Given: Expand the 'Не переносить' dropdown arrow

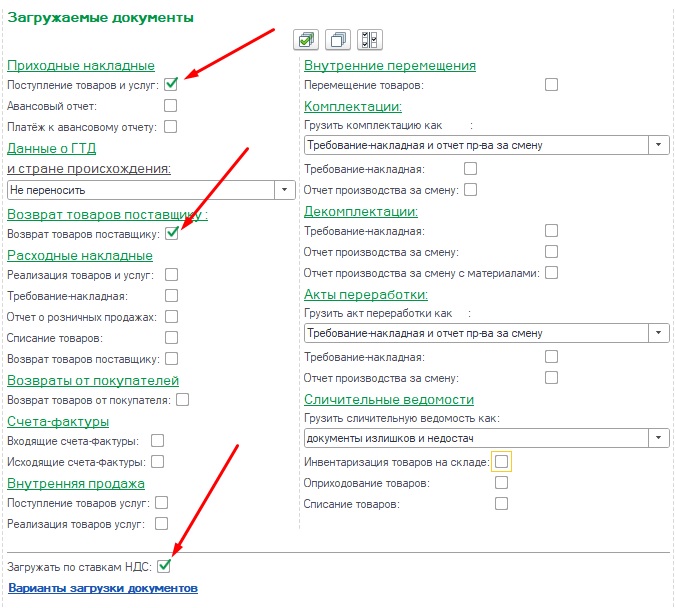Looking at the screenshot, I should click(x=285, y=188).
